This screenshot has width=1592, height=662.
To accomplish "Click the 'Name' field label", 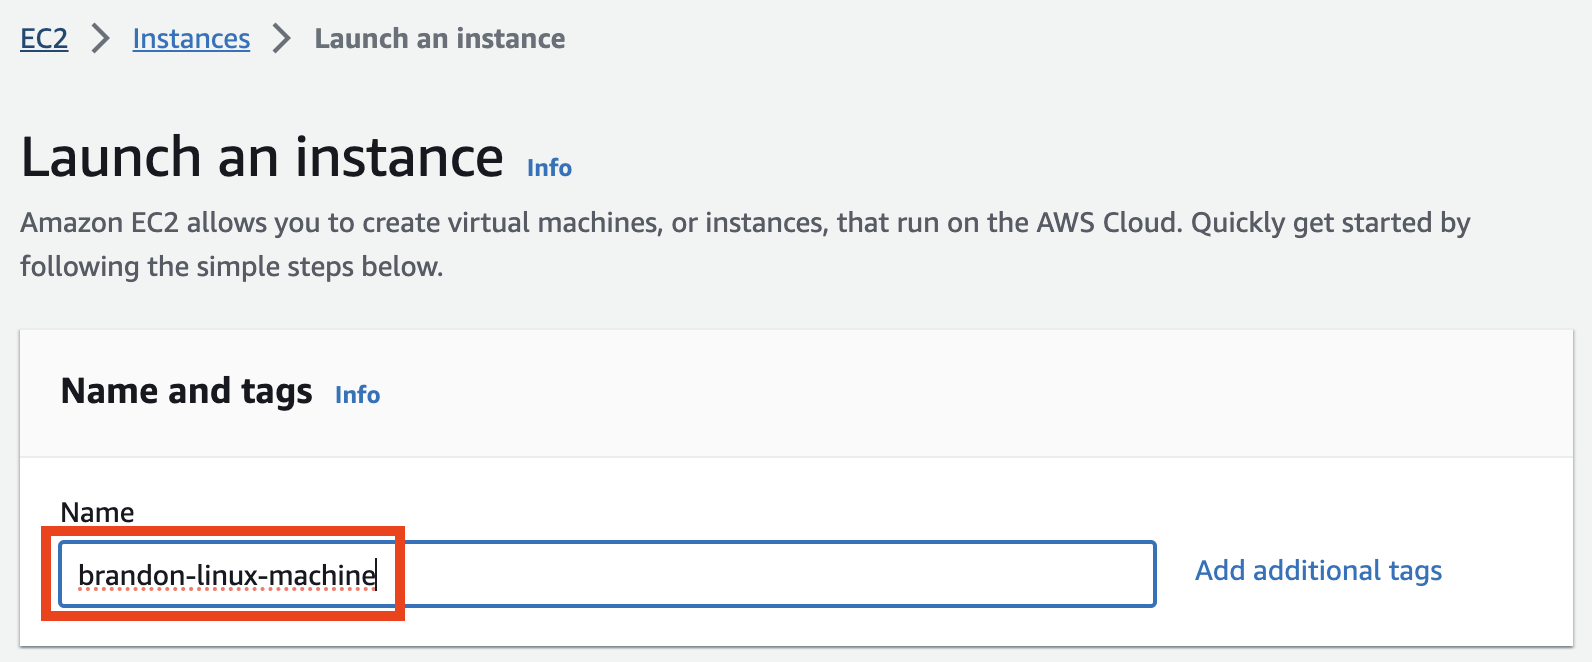I will pyautogui.click(x=97, y=512).
